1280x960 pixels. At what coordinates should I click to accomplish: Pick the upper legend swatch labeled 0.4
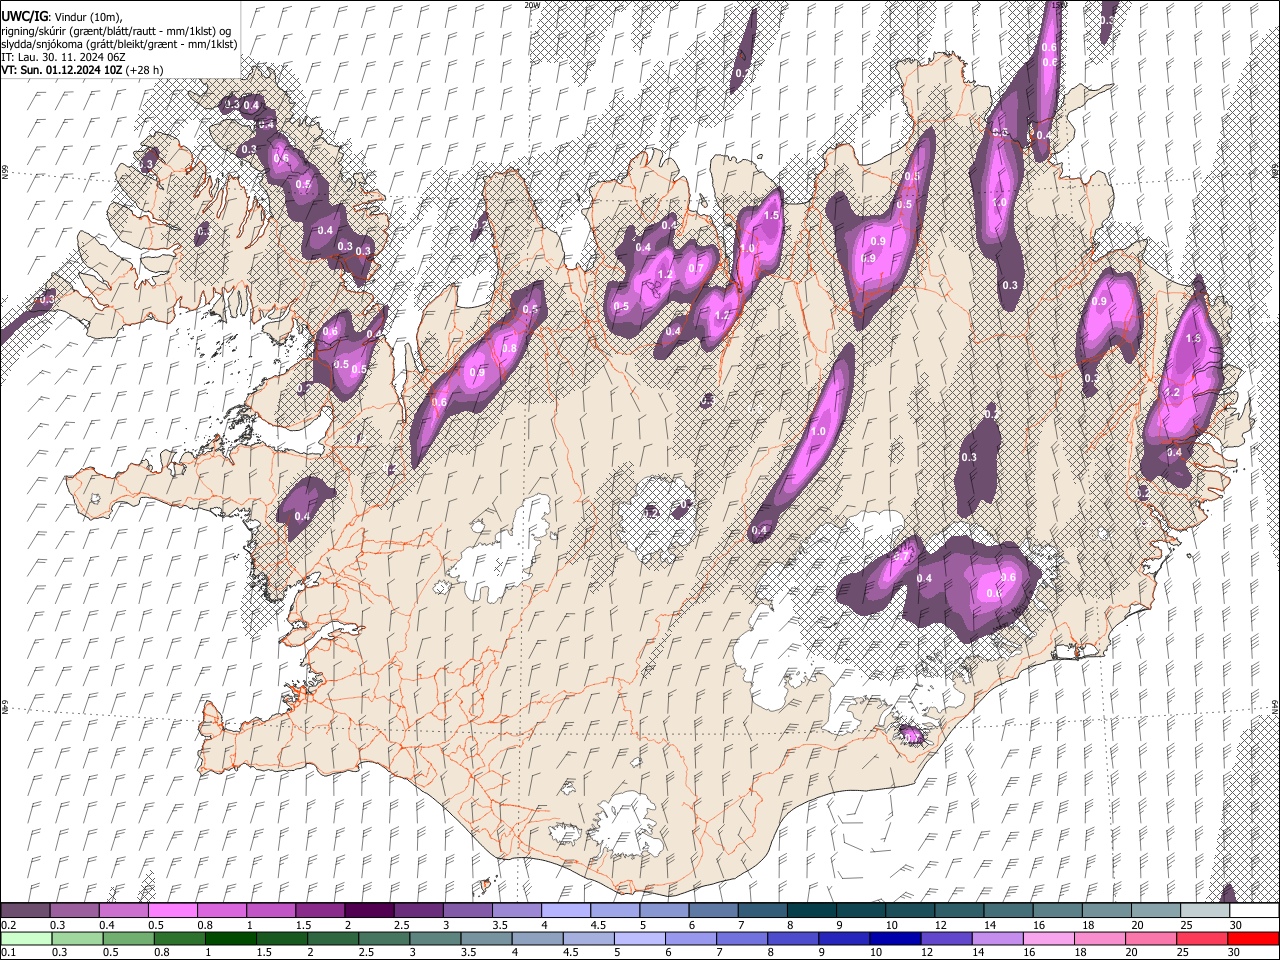[x=124, y=911]
